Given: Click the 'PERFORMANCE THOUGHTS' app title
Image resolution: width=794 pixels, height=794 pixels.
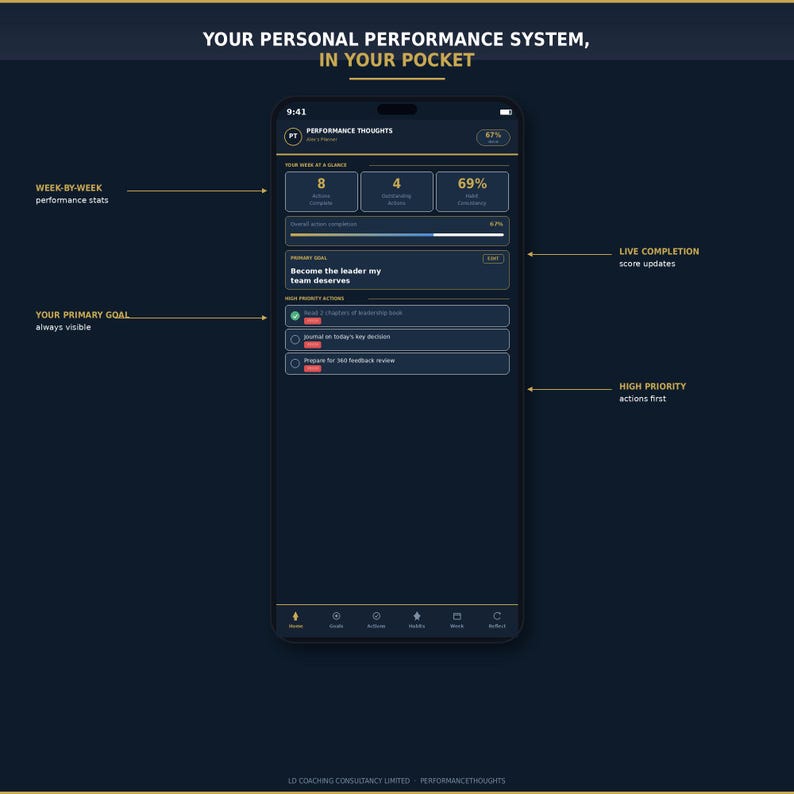Looking at the screenshot, I should pos(349,131).
